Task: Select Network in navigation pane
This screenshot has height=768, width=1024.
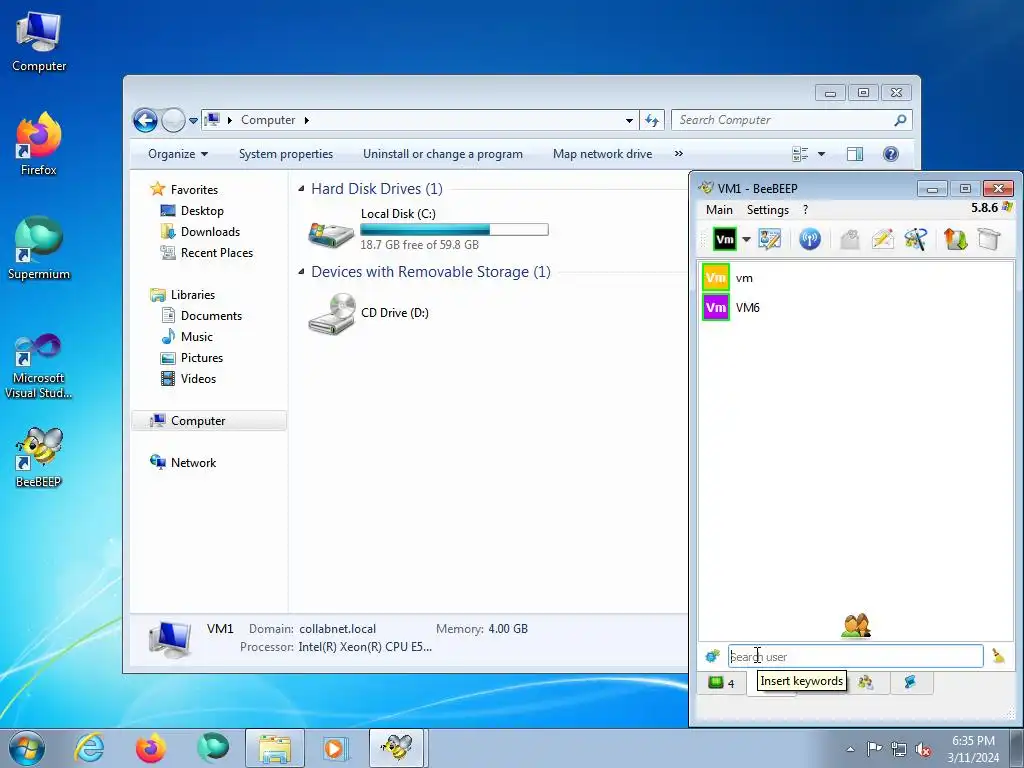Action: pos(193,462)
